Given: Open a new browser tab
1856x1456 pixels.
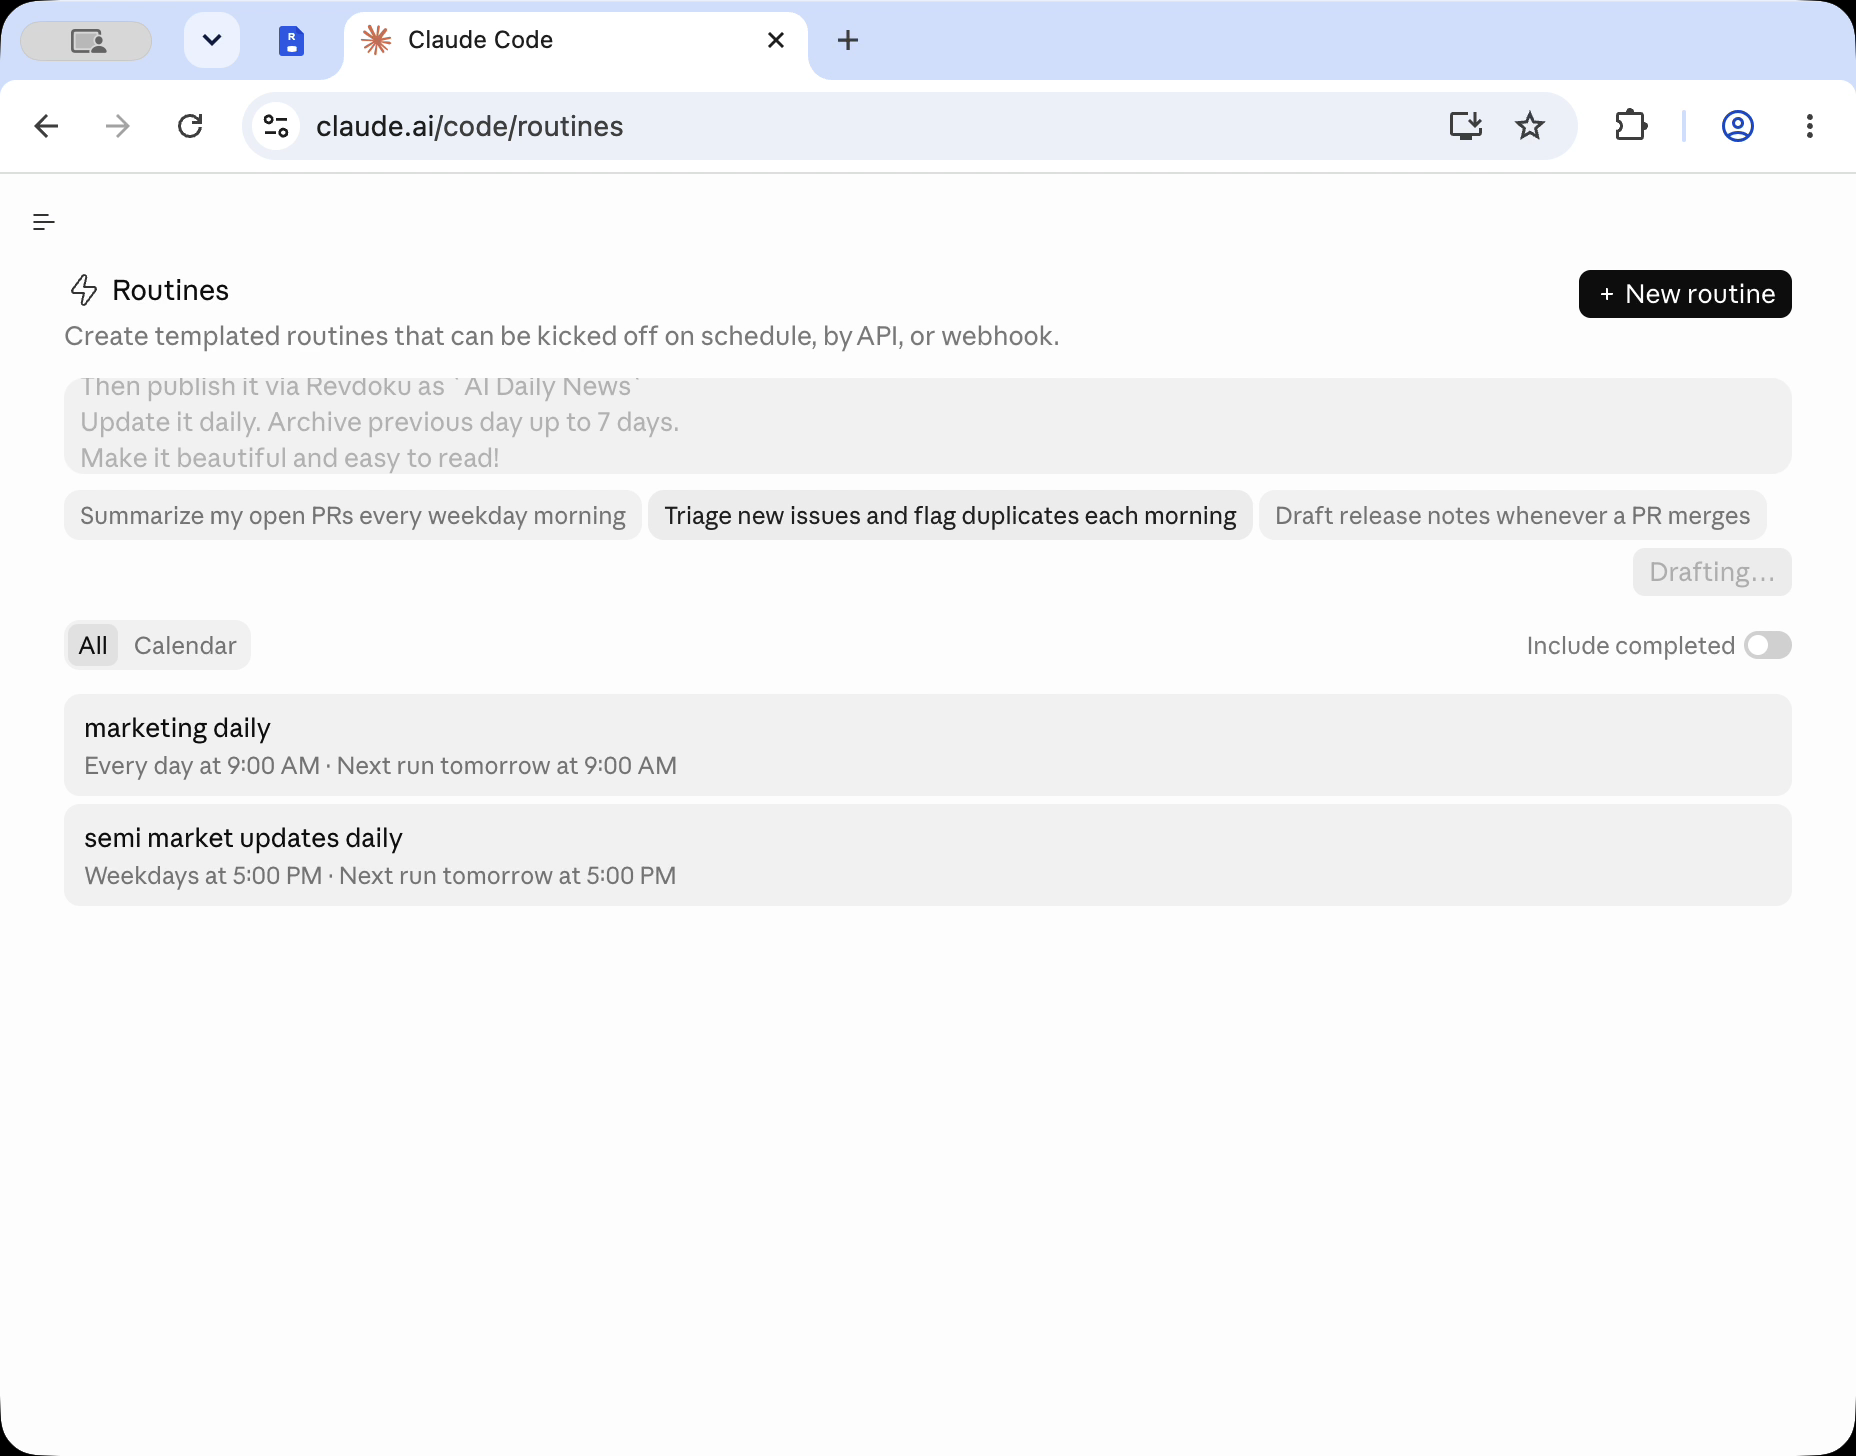Looking at the screenshot, I should point(848,40).
